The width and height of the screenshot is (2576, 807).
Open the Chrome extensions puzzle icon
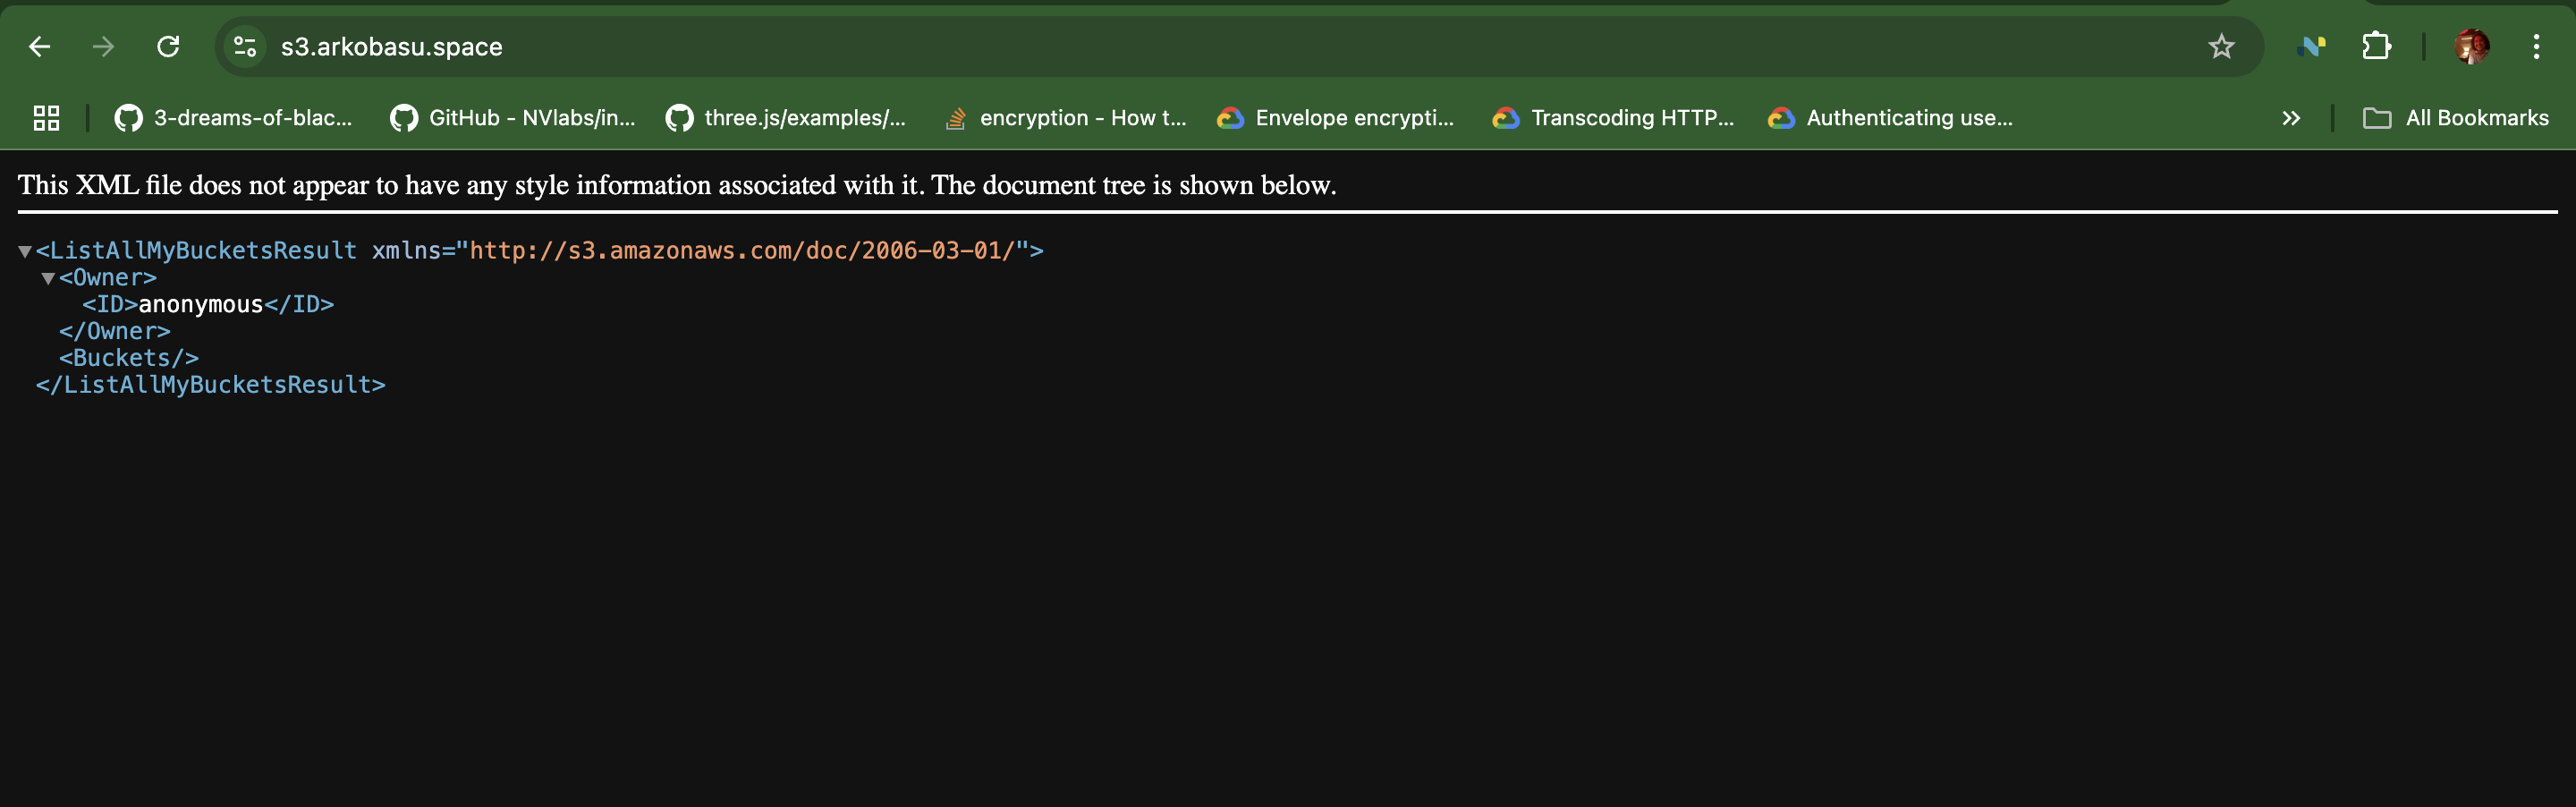click(2377, 46)
